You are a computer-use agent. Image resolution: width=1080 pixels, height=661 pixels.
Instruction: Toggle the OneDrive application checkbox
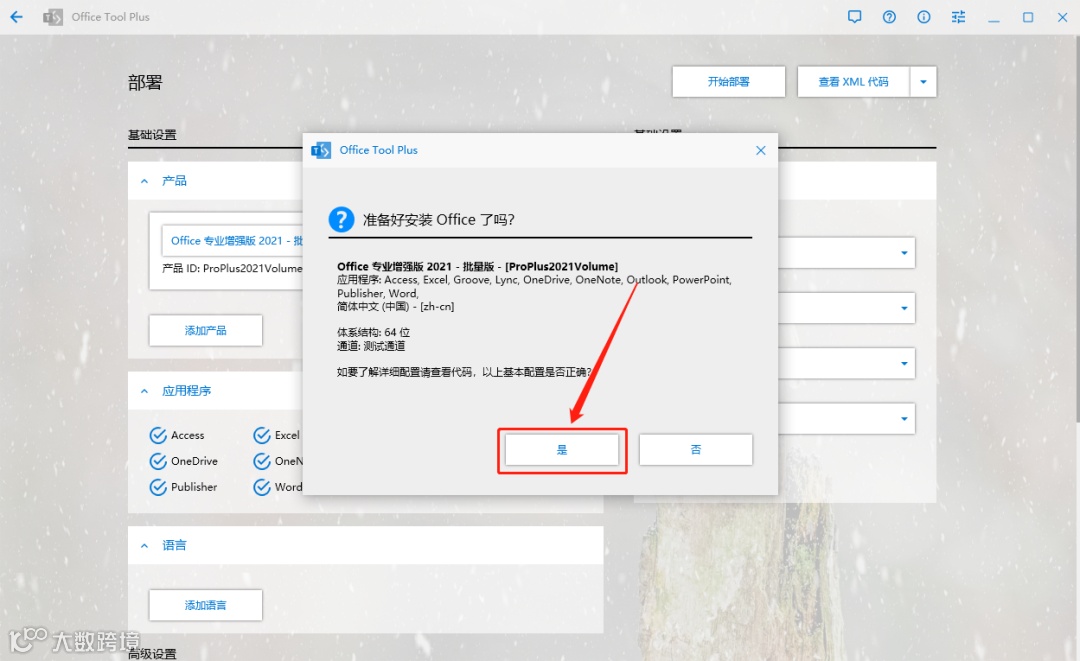pos(158,461)
